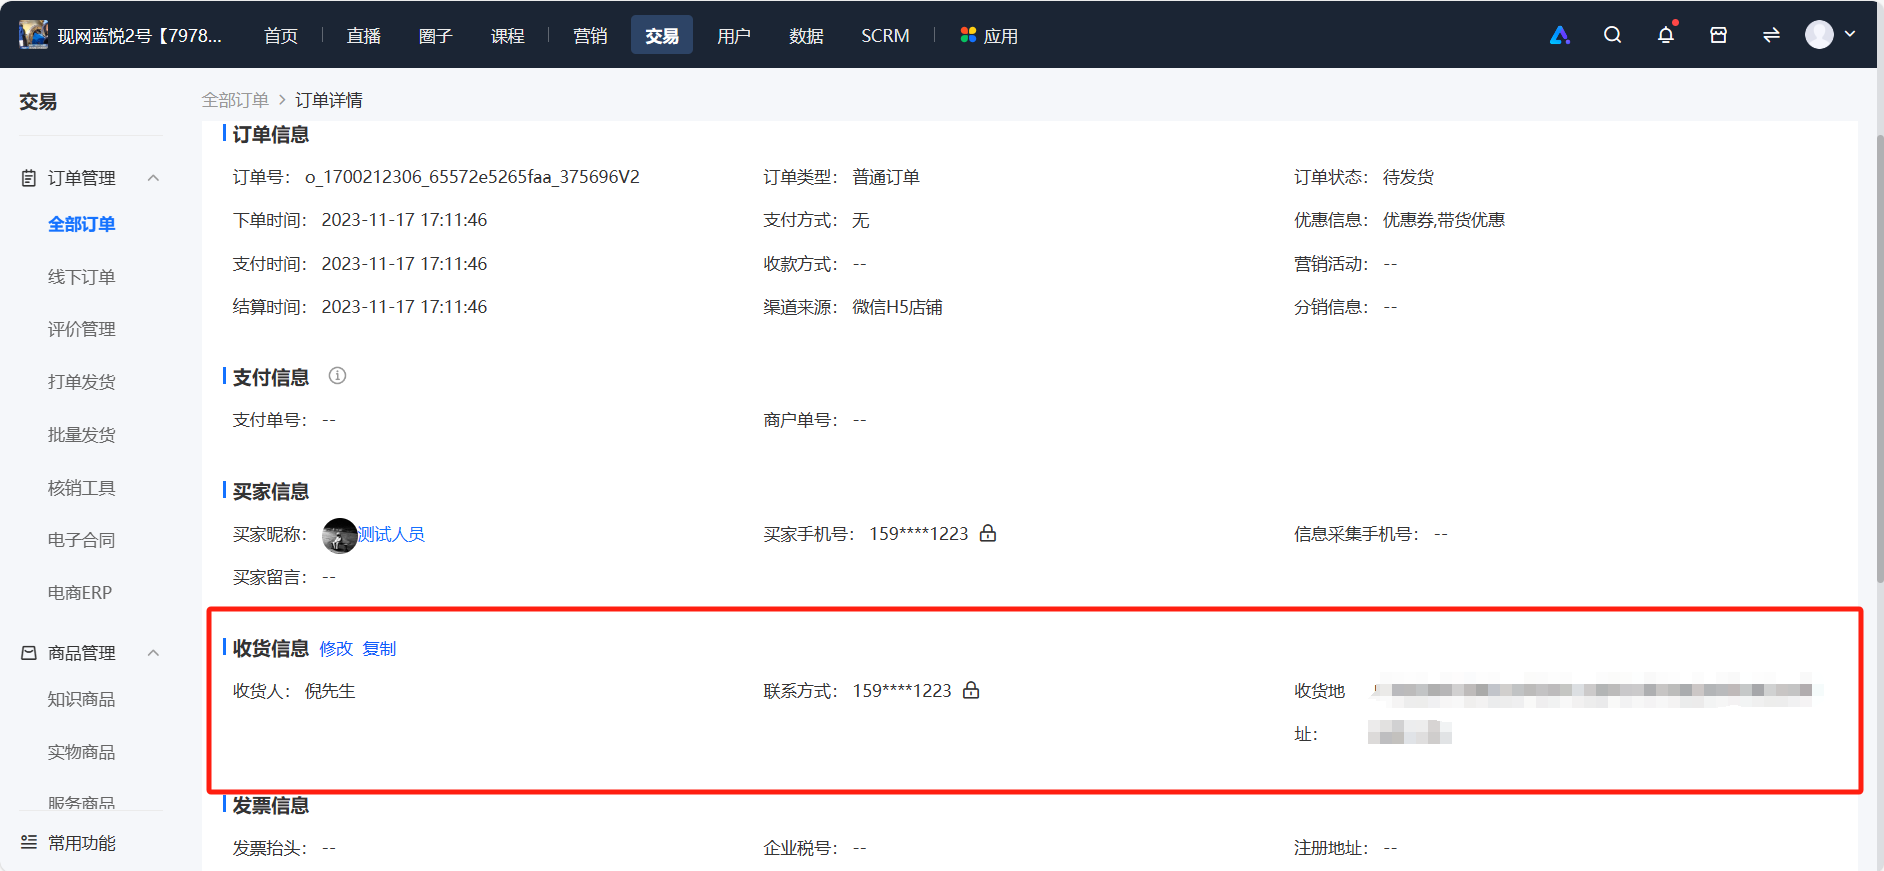Expand the user avatar dropdown arrow
This screenshot has height=871, width=1884.
click(1850, 34)
